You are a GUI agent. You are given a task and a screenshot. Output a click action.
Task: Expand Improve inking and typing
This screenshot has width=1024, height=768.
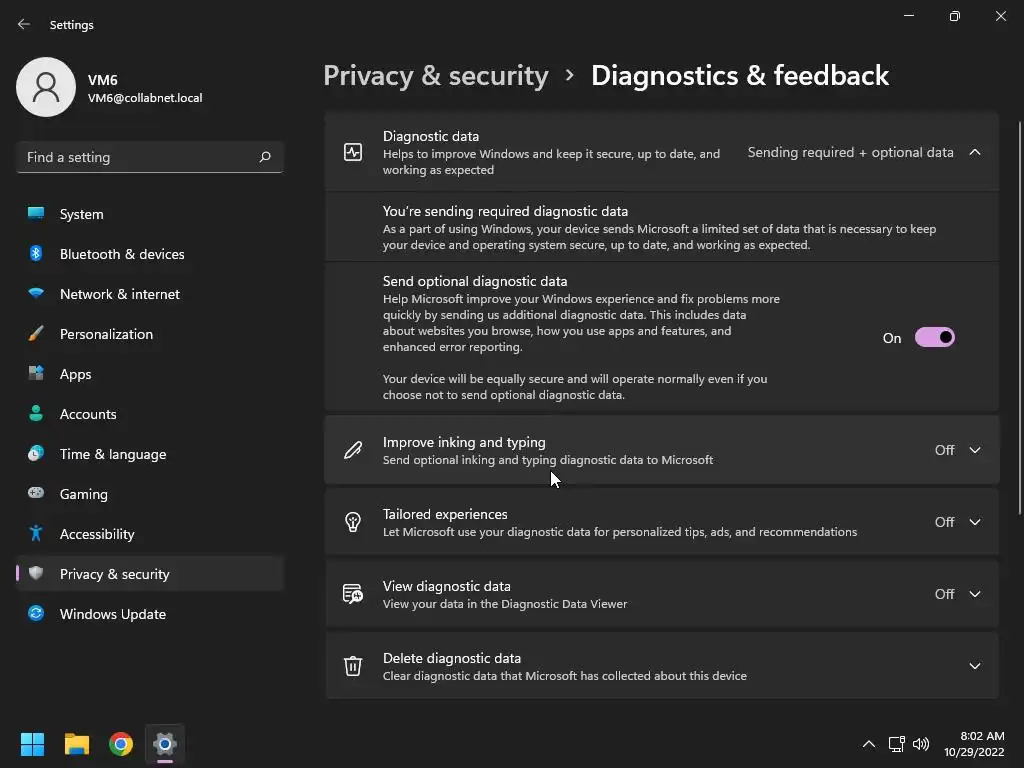975,450
